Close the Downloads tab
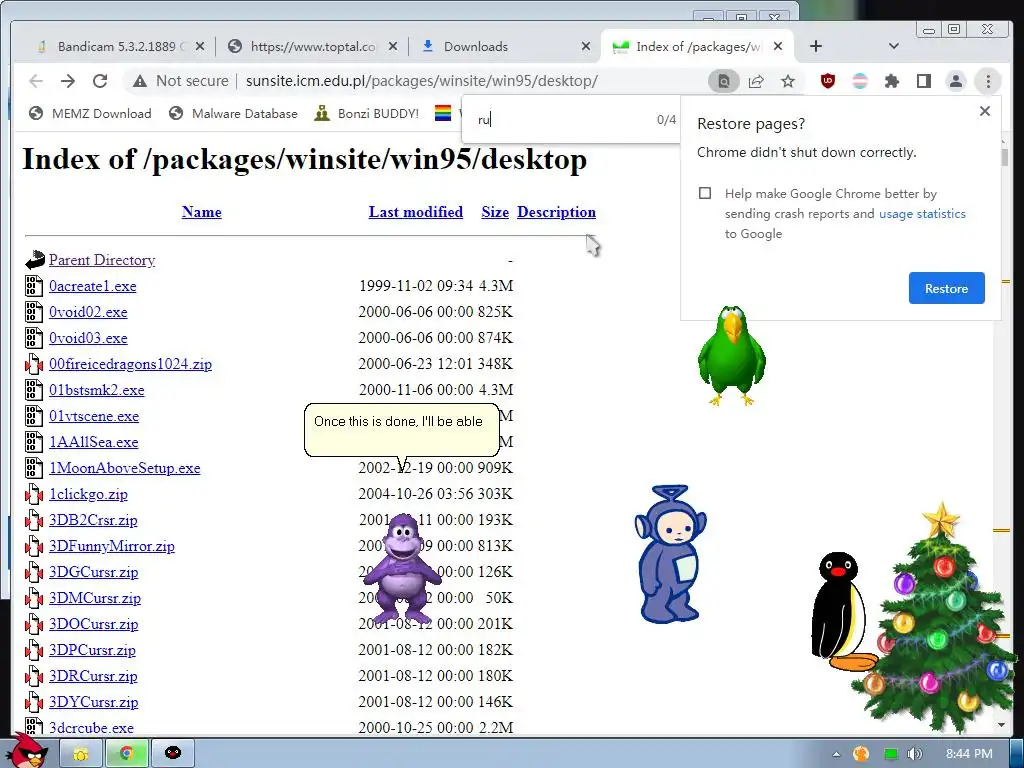Viewport: 1024px width, 768px height. [586, 46]
